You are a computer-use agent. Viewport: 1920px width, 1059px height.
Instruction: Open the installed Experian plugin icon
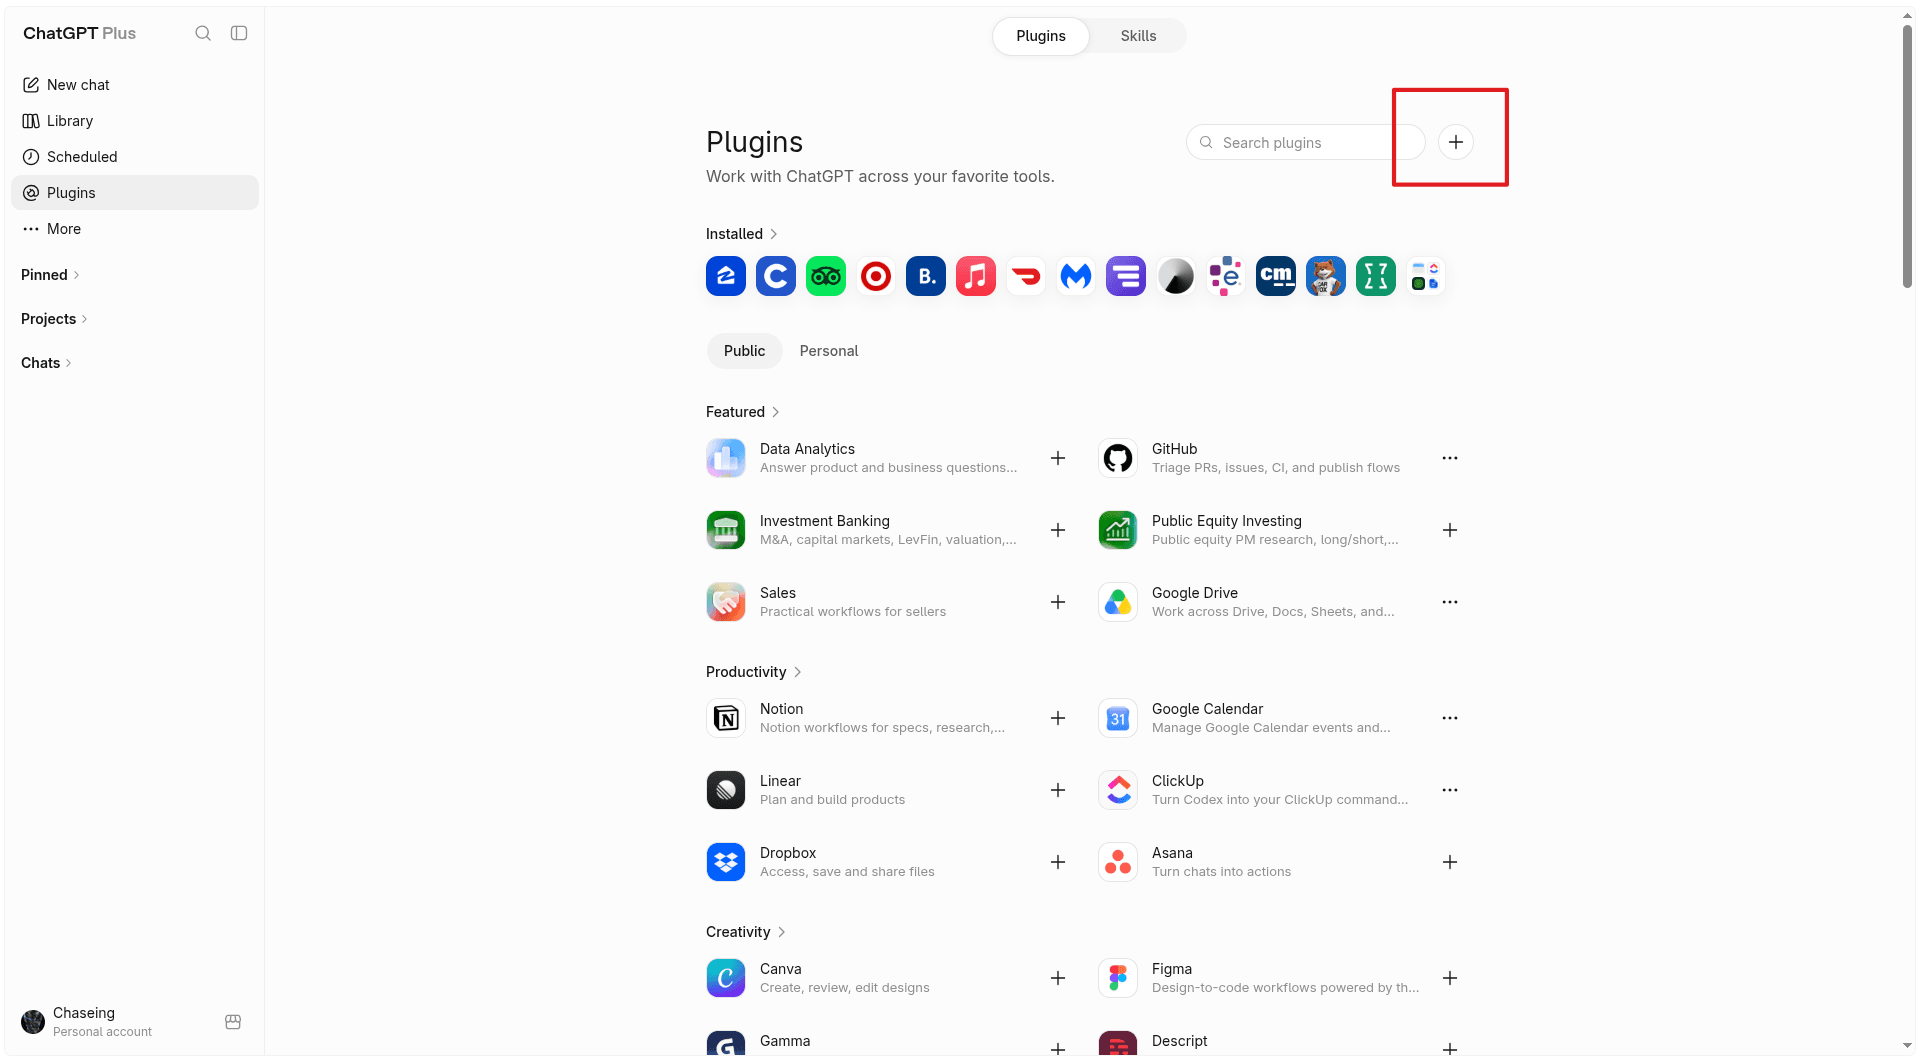[1226, 276]
